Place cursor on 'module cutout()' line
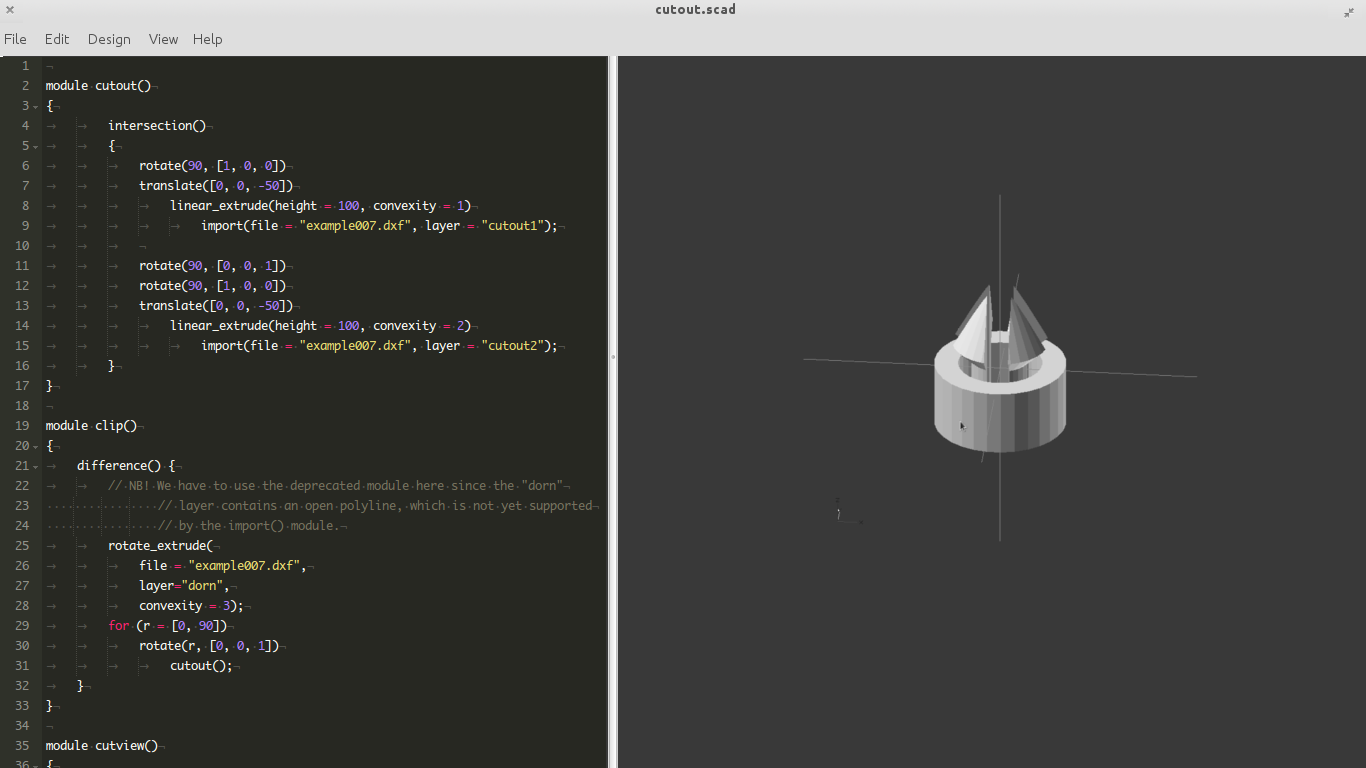The height and width of the screenshot is (768, 1366). click(x=98, y=86)
